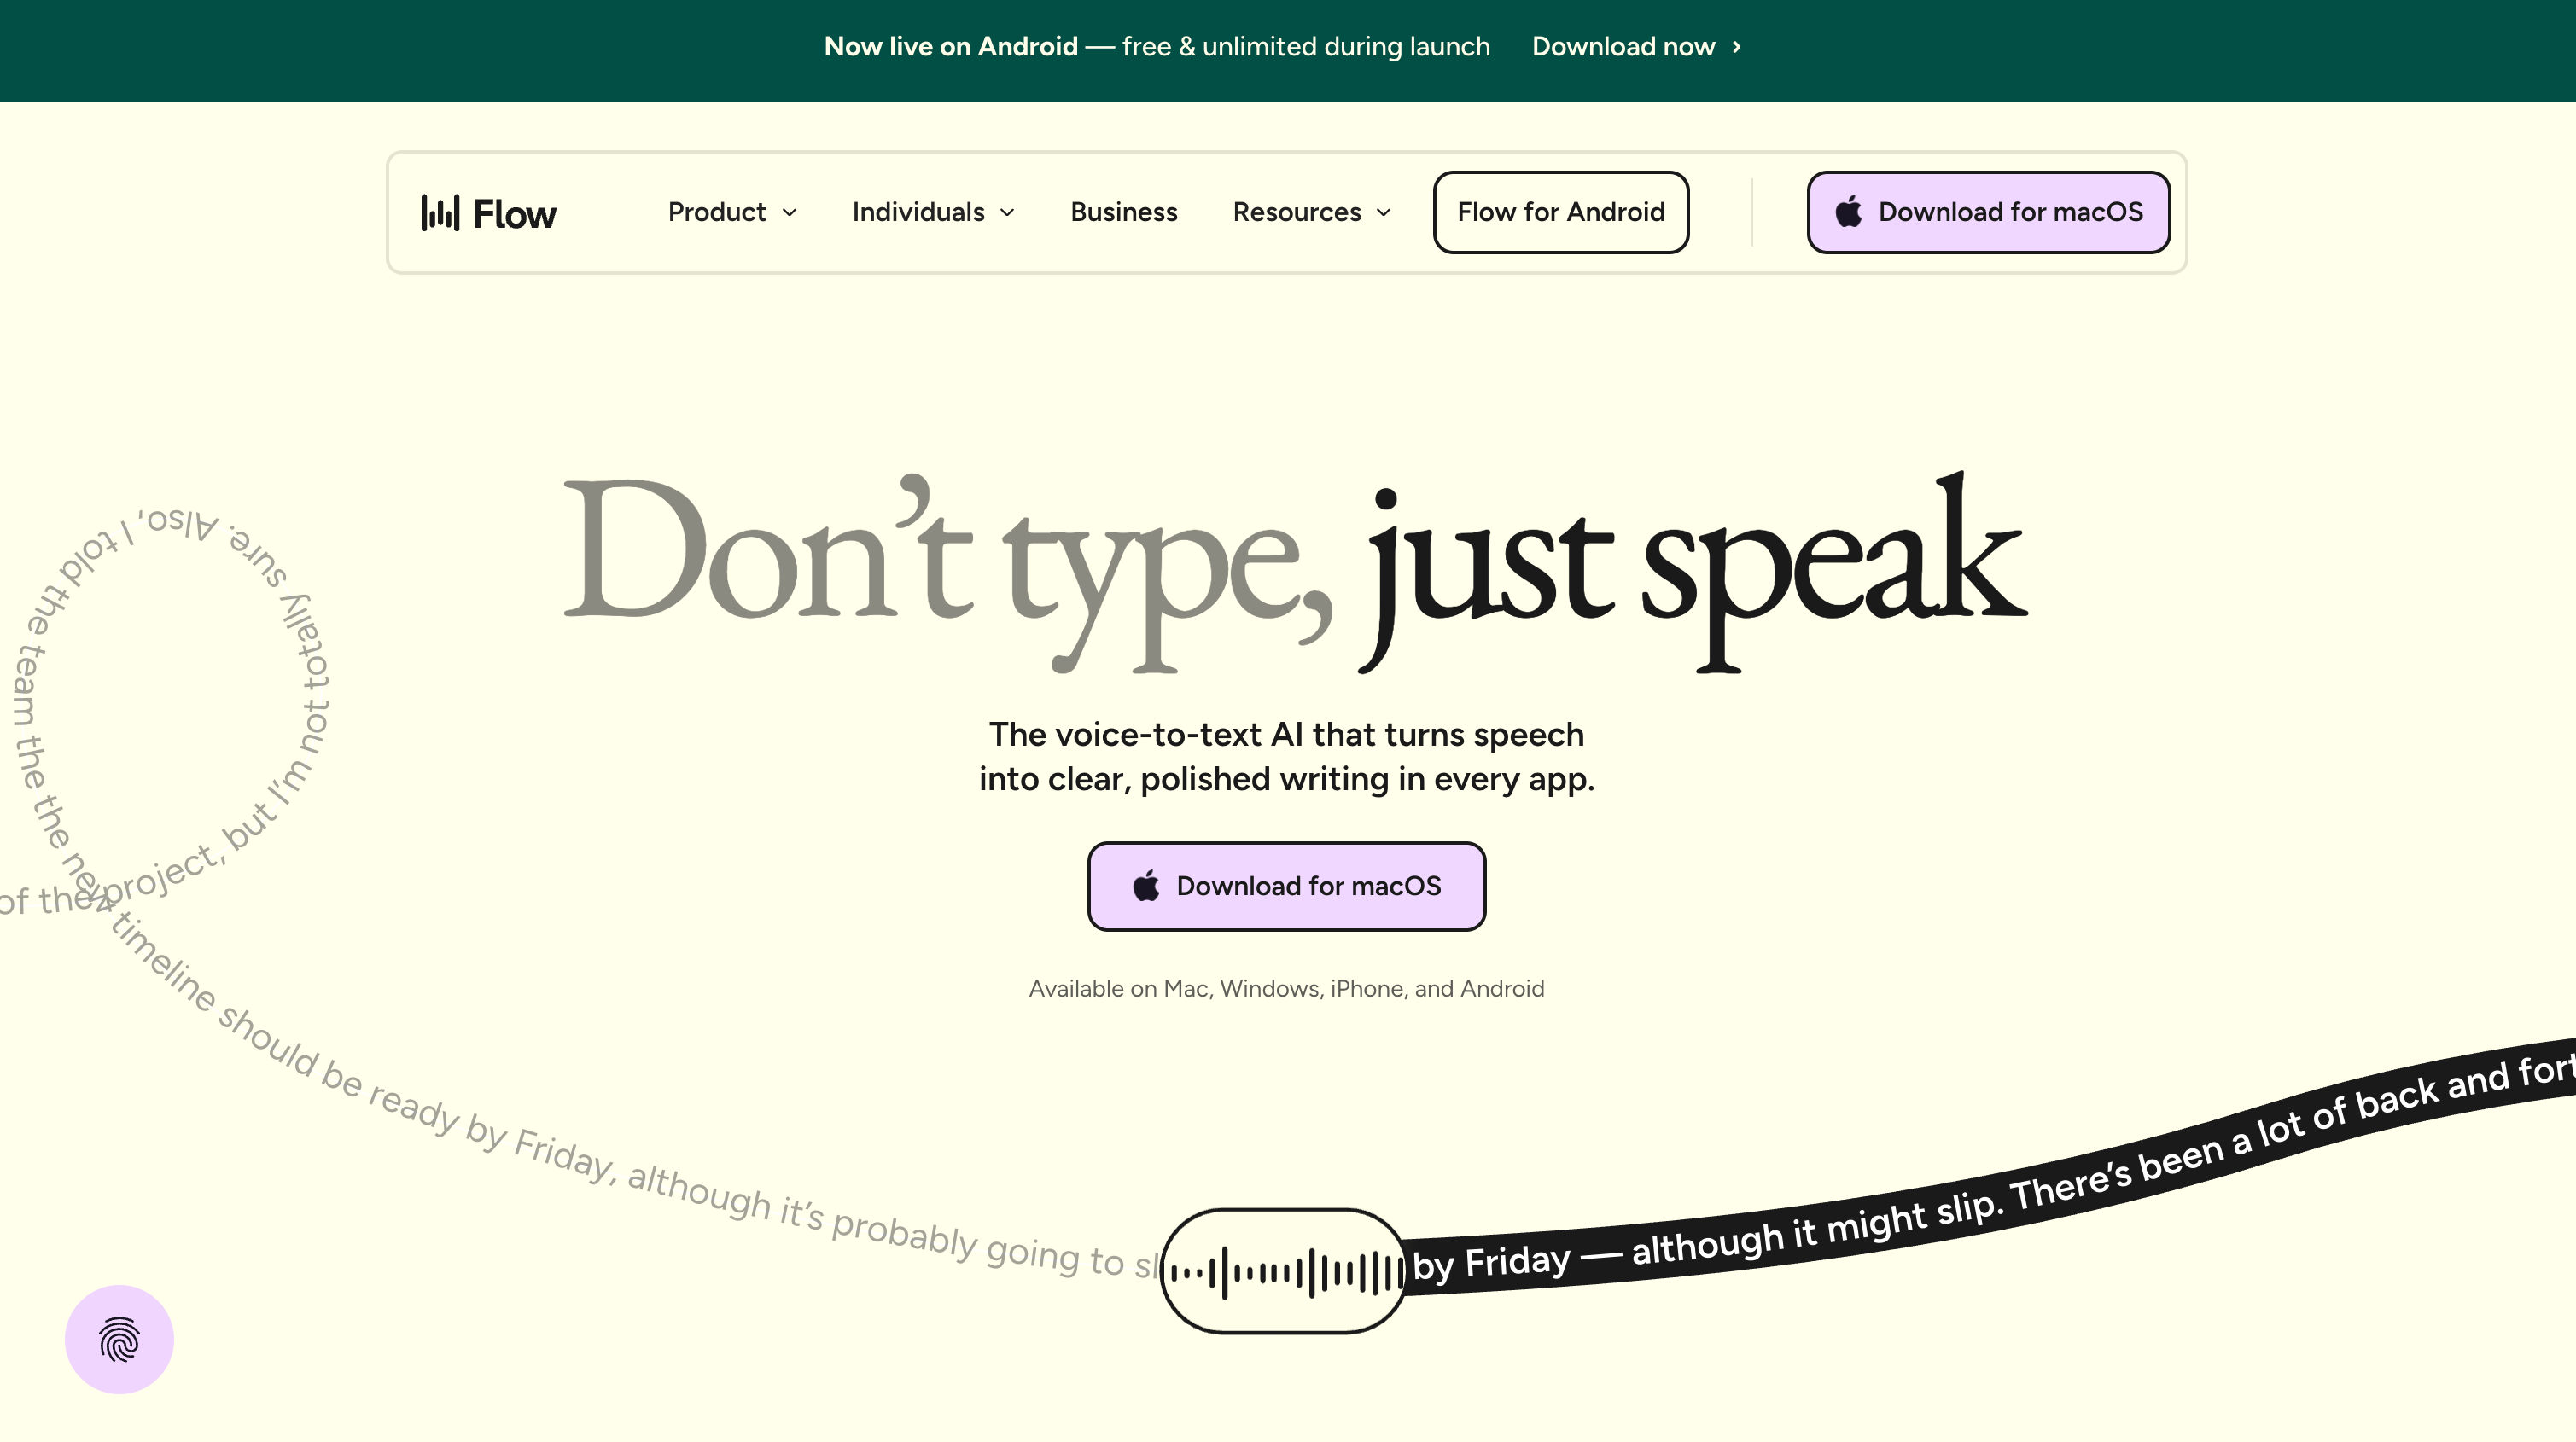The height and width of the screenshot is (1442, 2576).
Task: Open the purple fingerprint privacy widget
Action: coord(119,1339)
